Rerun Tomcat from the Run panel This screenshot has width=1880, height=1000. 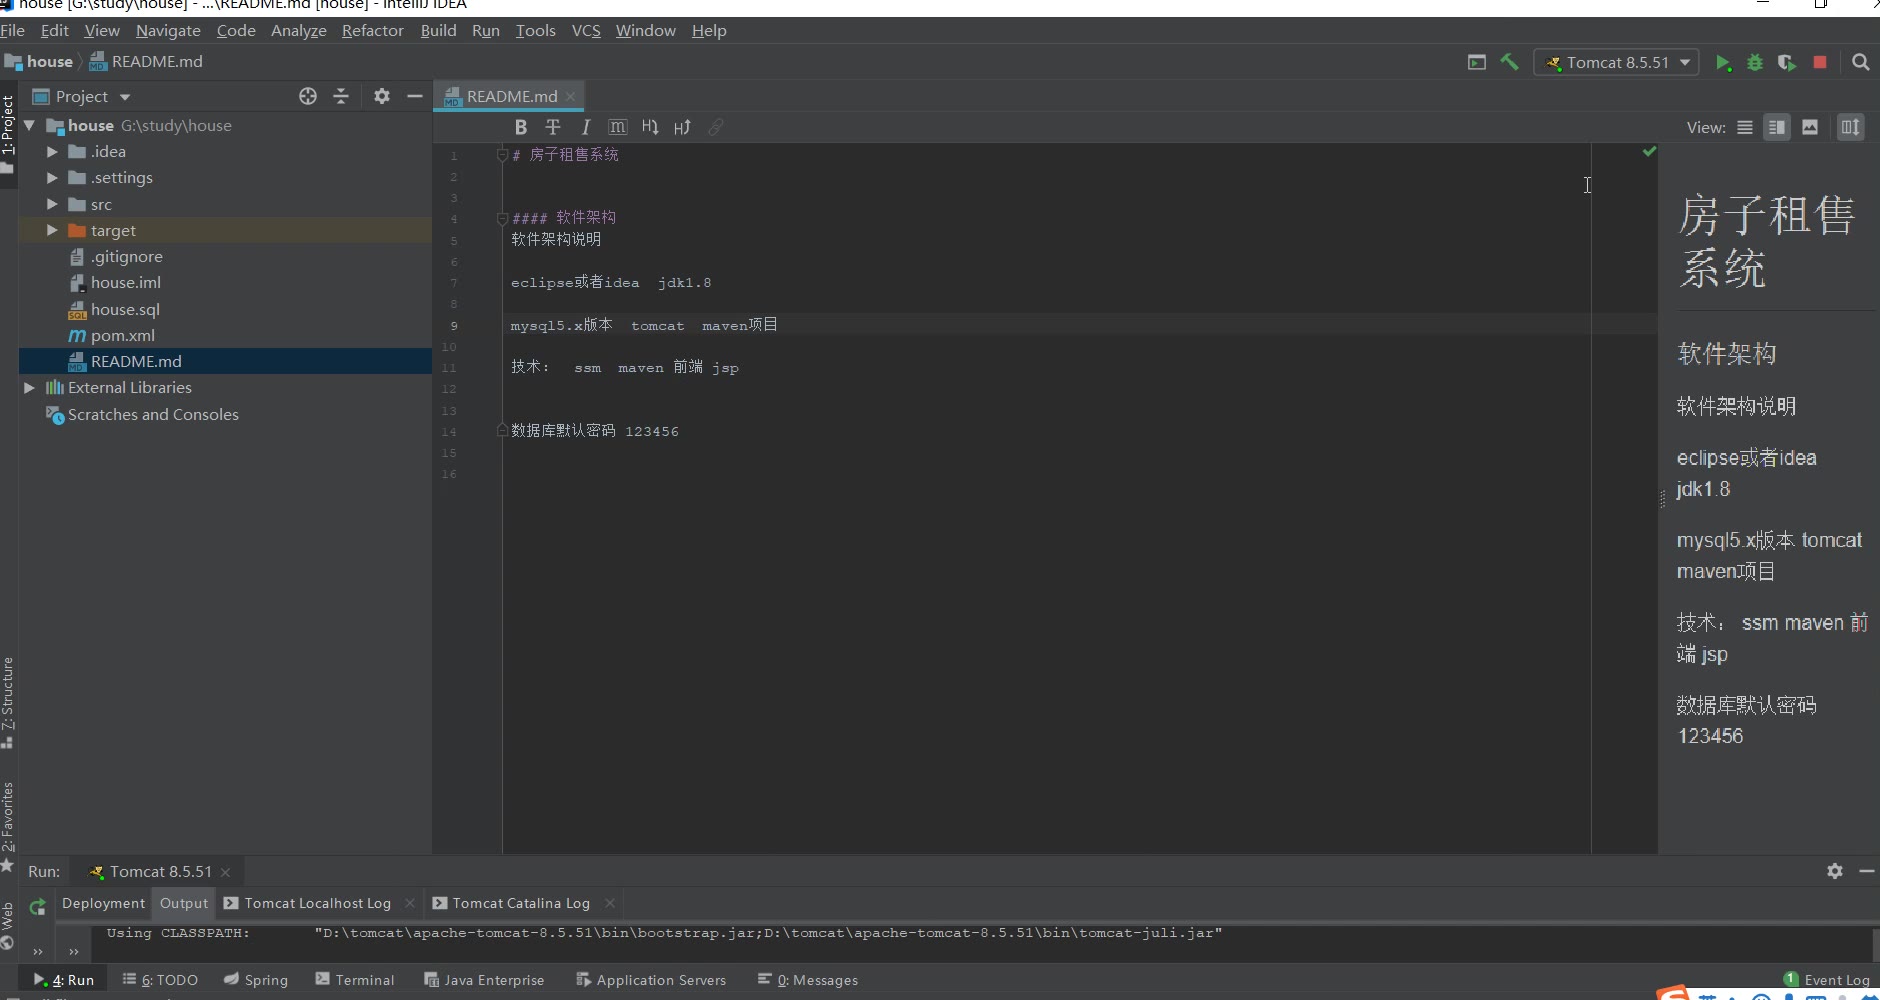[x=38, y=907]
